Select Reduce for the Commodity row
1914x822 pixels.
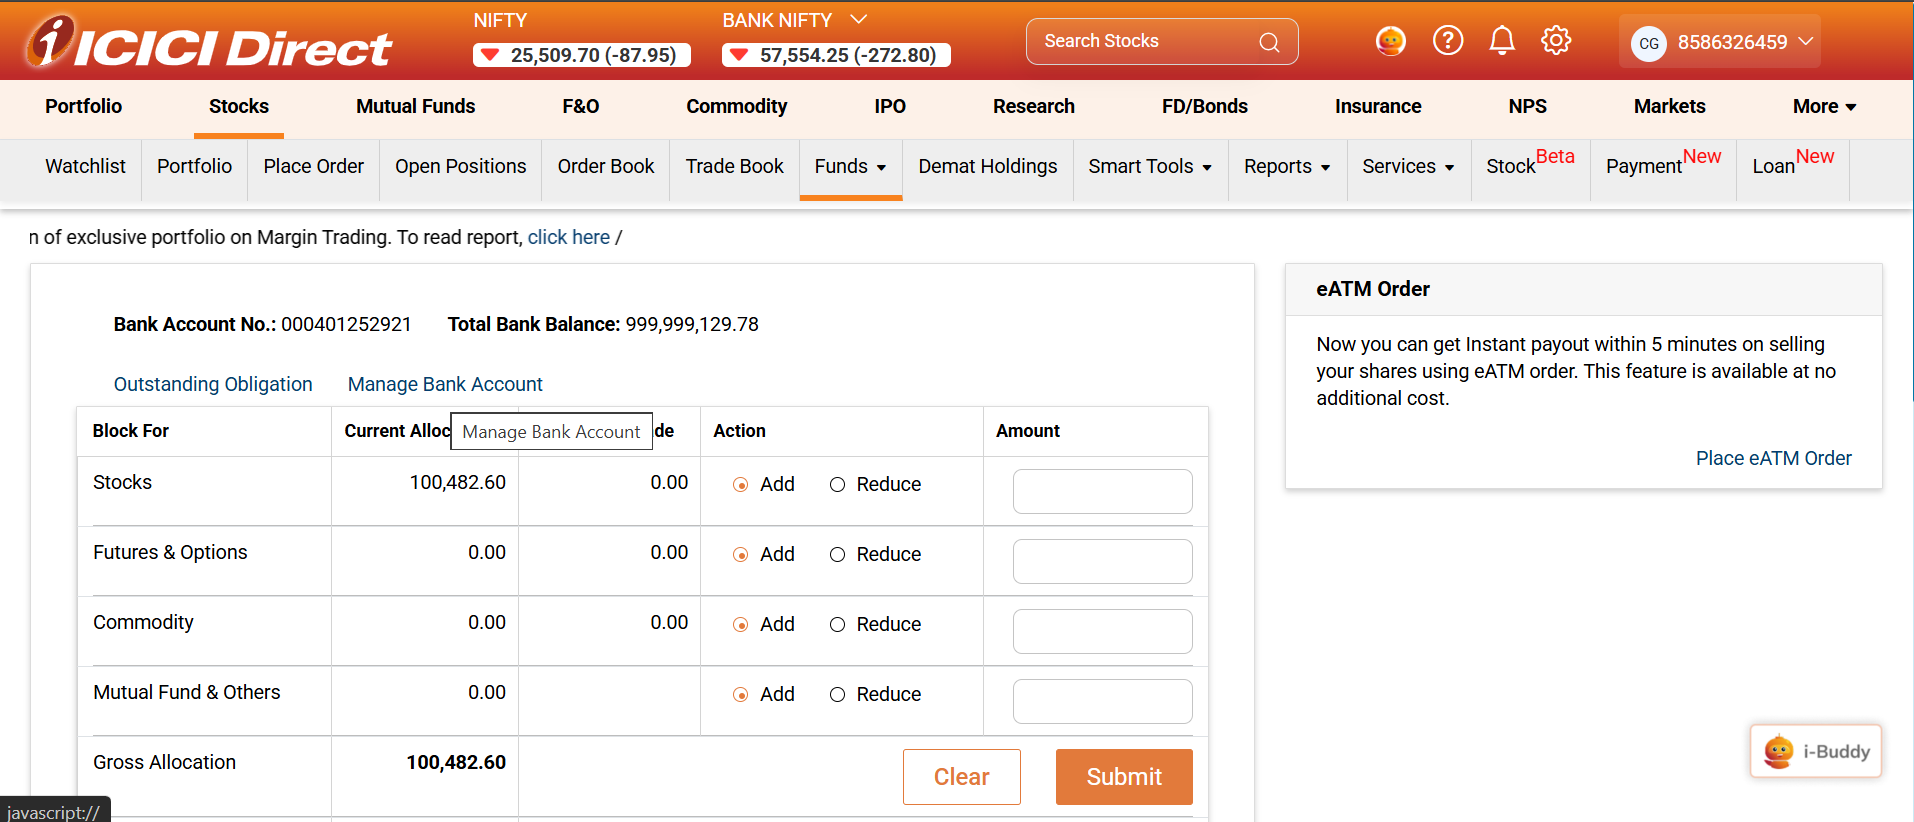838,625
